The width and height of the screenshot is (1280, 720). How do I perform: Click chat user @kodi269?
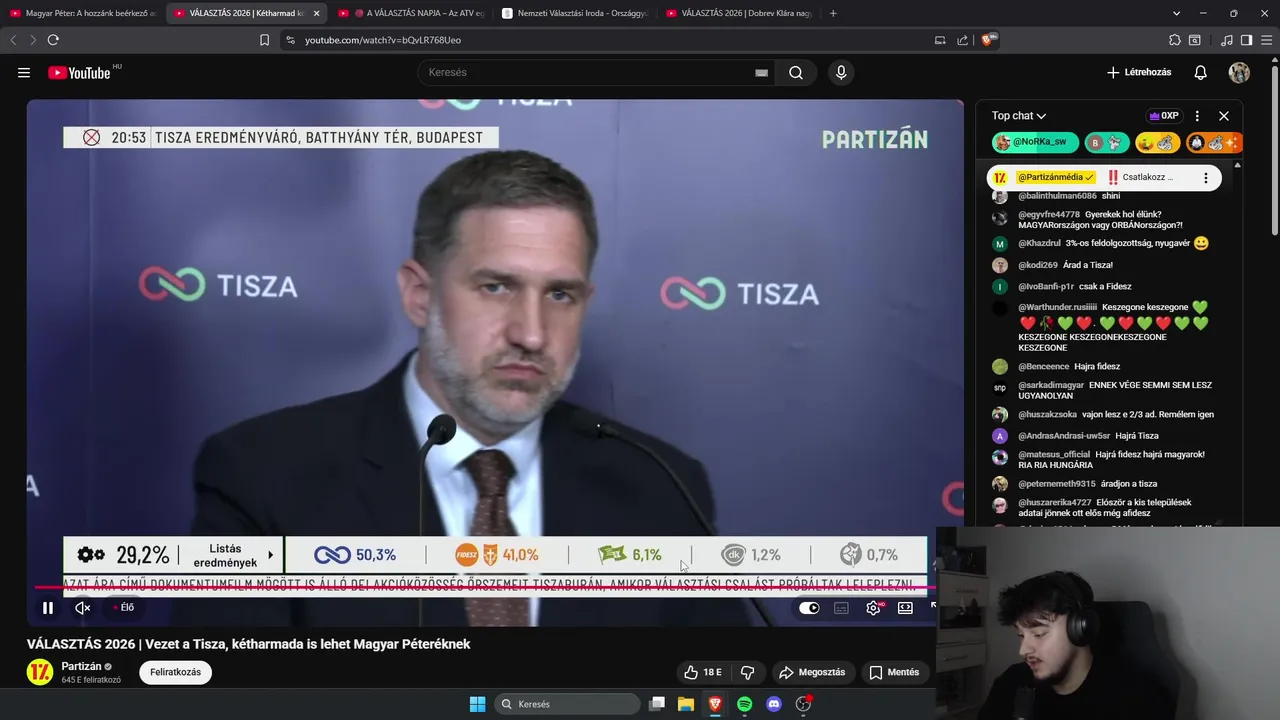(1038, 265)
